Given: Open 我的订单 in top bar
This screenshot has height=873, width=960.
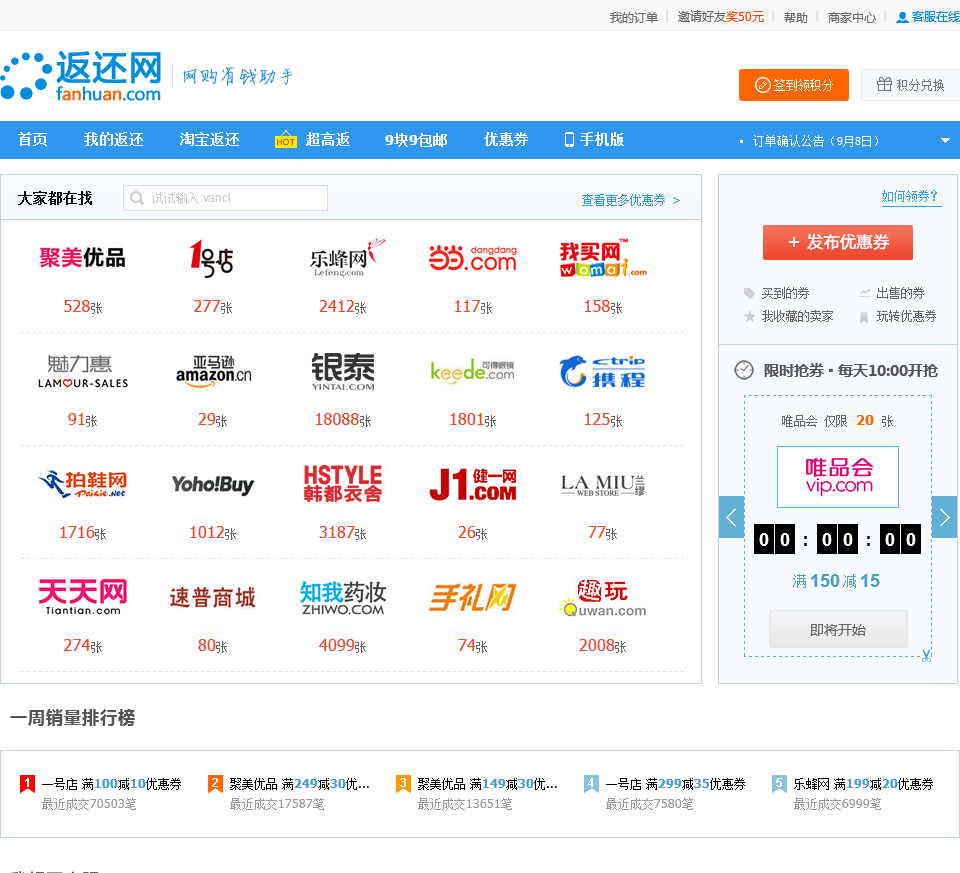Looking at the screenshot, I should coord(633,17).
